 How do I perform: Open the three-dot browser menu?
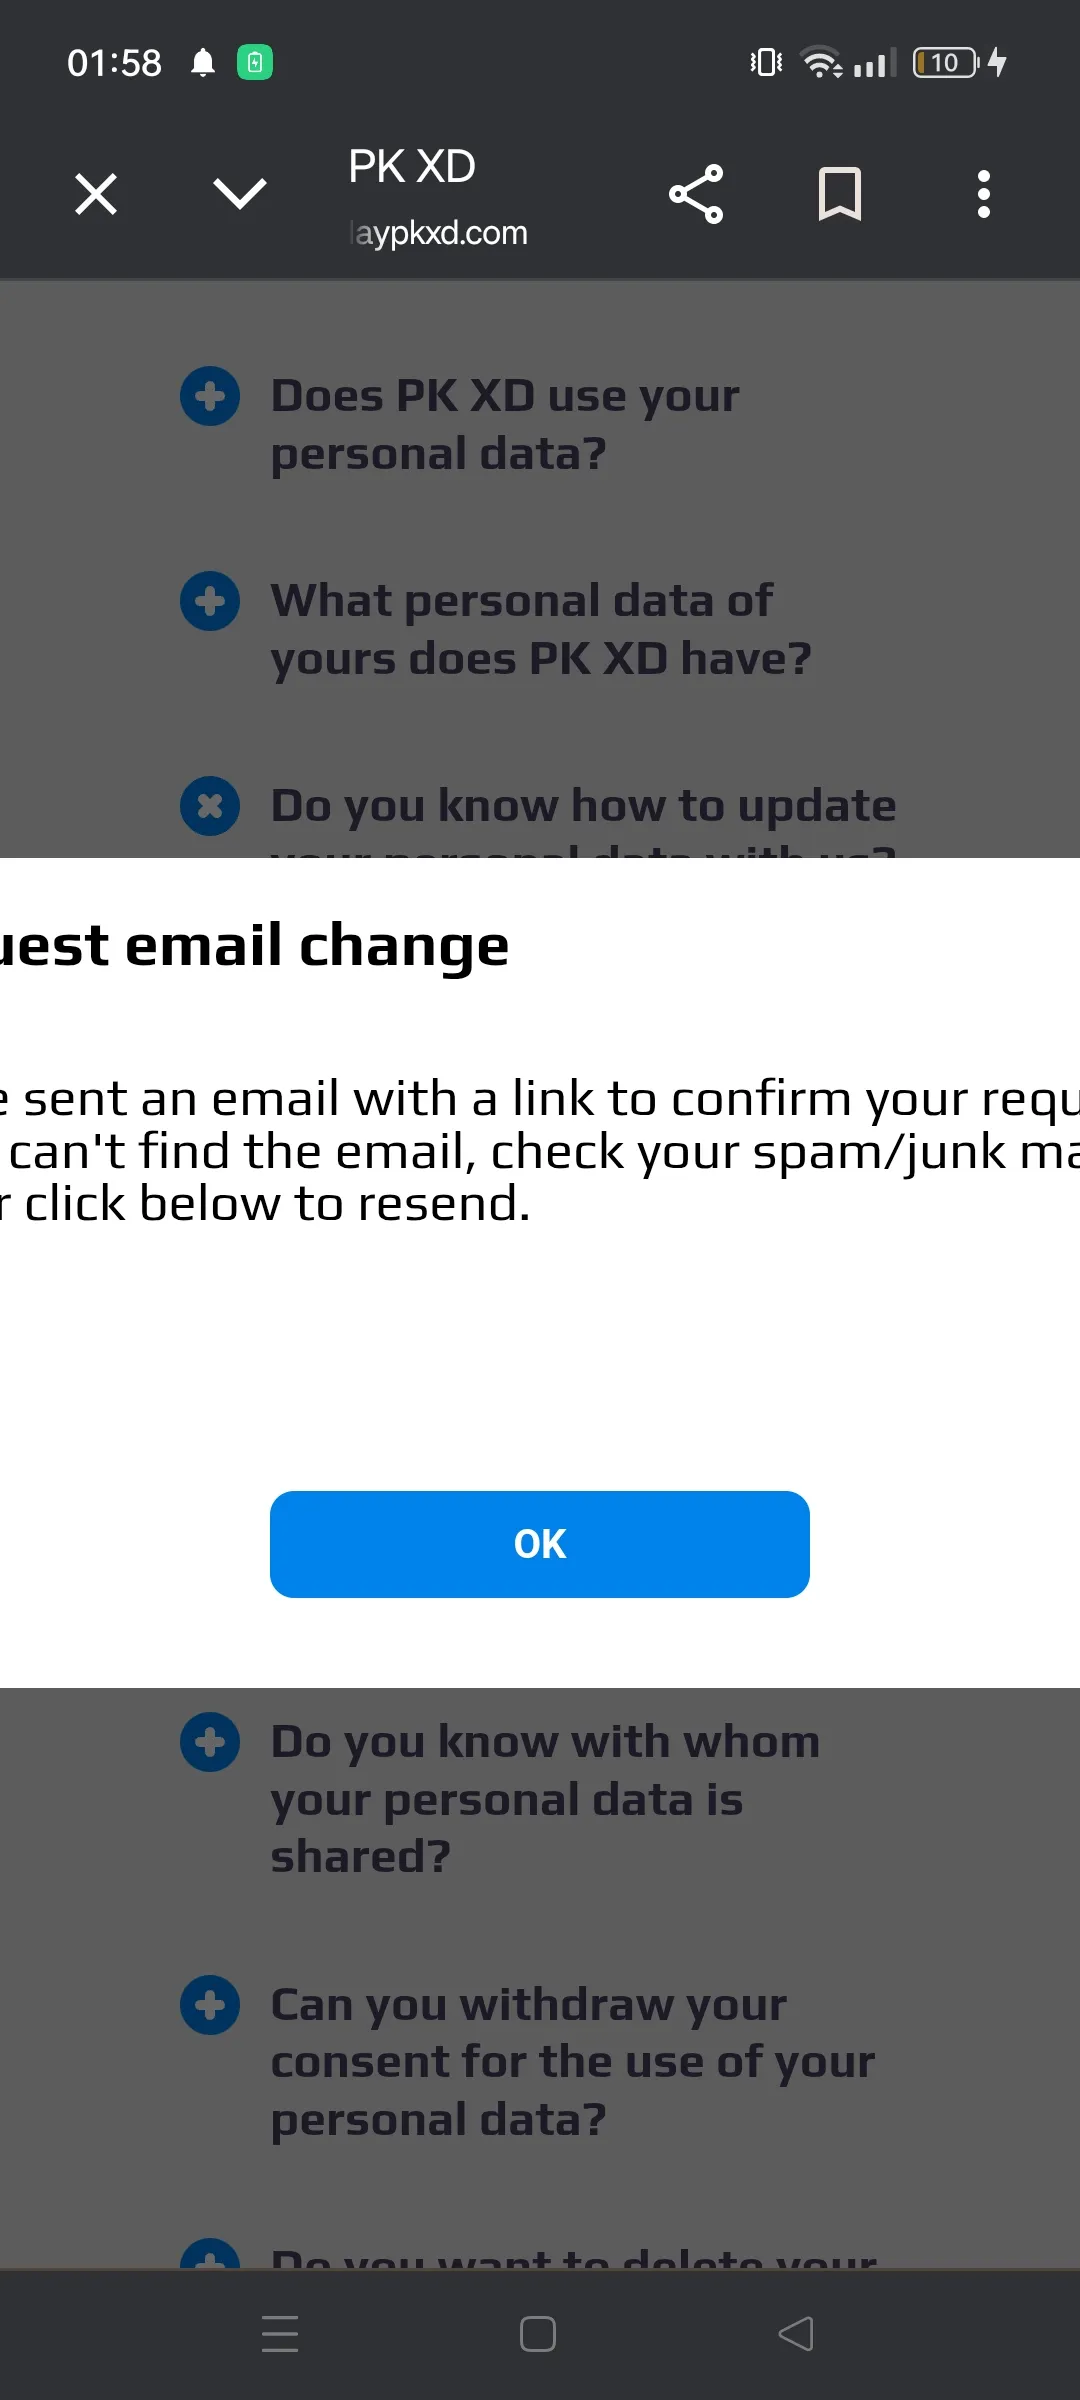pos(983,193)
